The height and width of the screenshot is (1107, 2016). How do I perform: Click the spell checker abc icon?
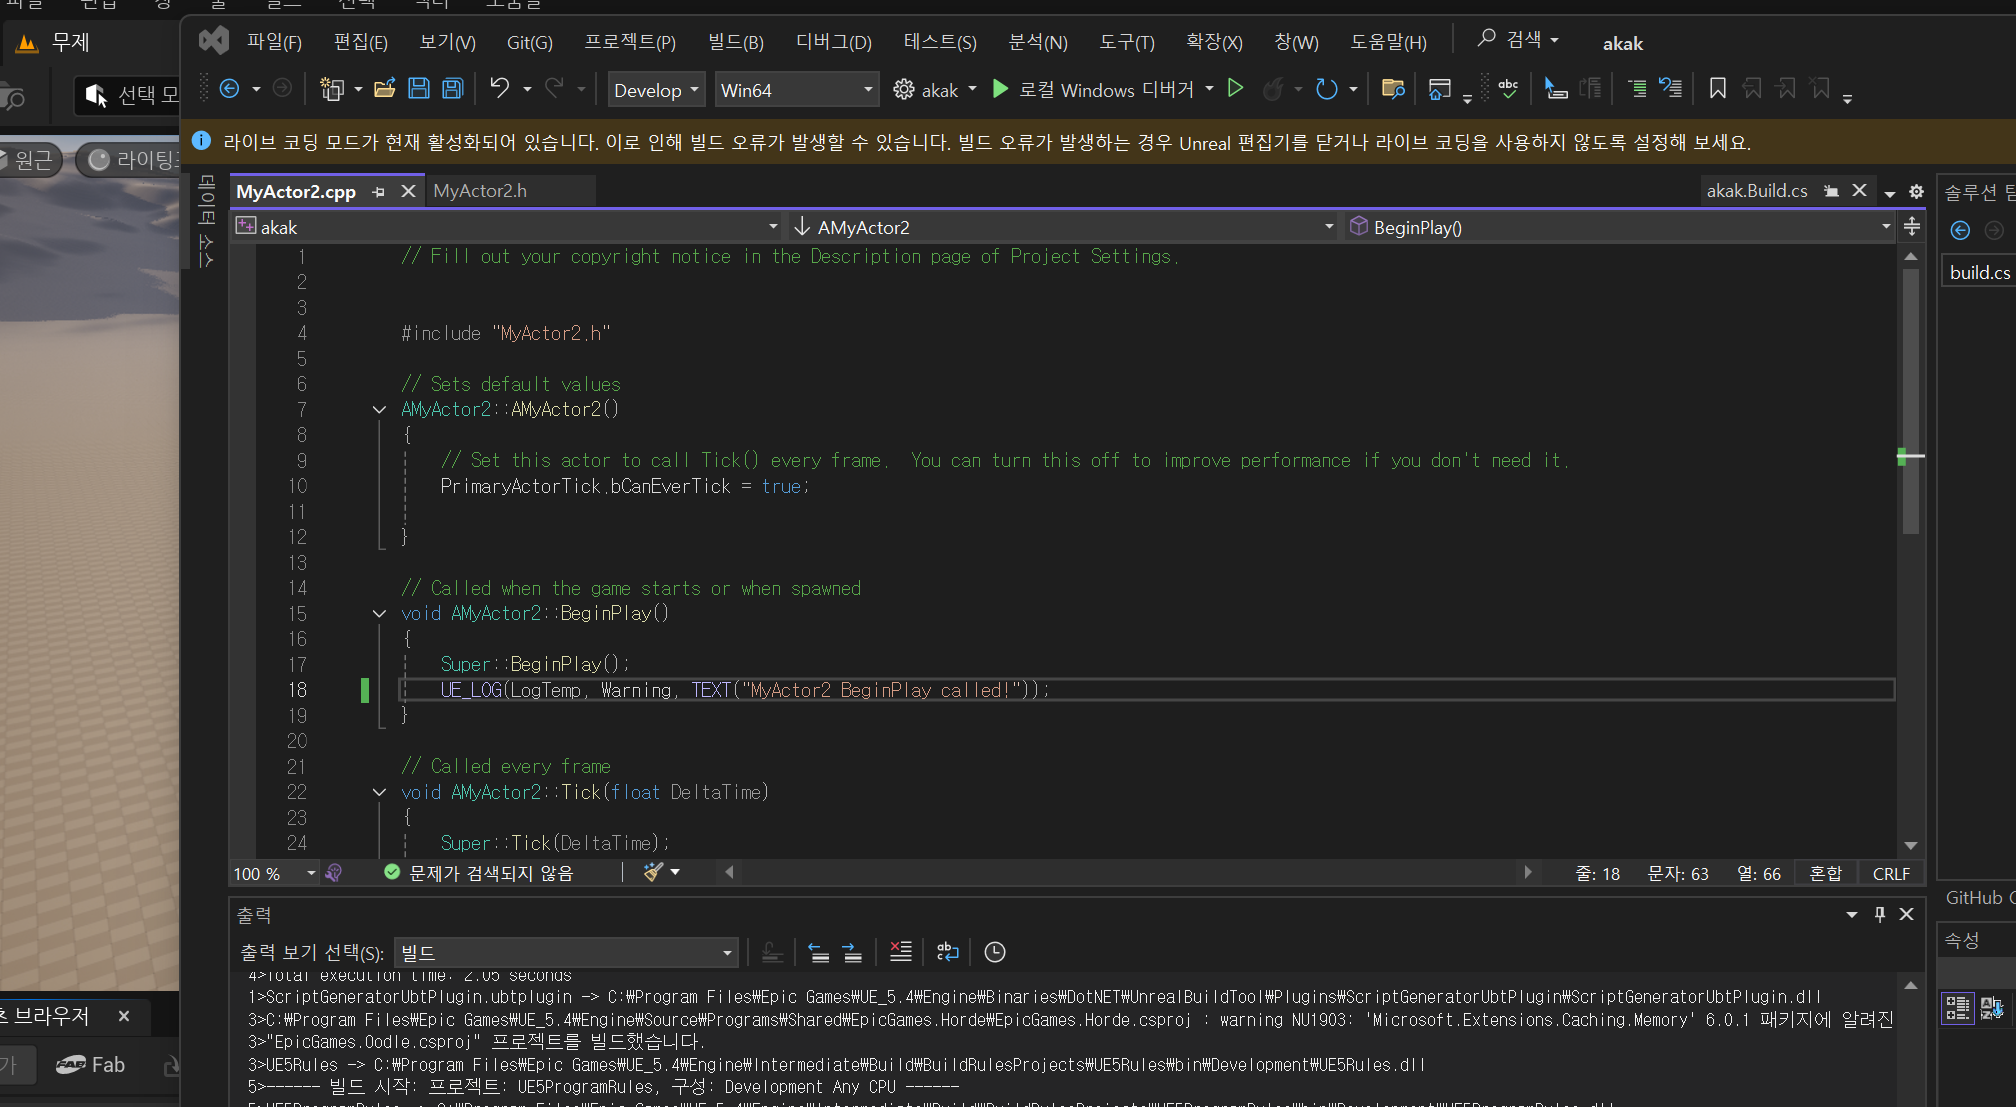click(x=1508, y=89)
